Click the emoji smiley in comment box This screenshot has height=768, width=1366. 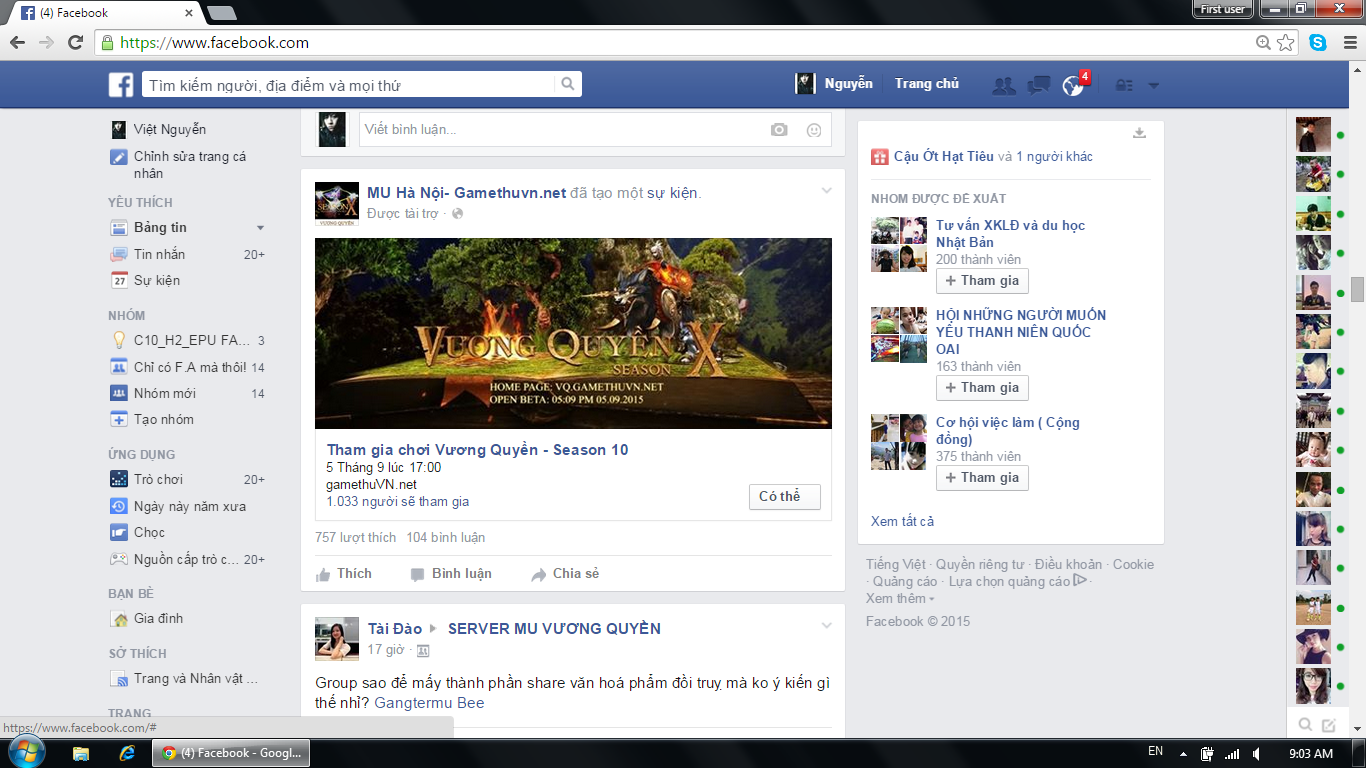[813, 130]
